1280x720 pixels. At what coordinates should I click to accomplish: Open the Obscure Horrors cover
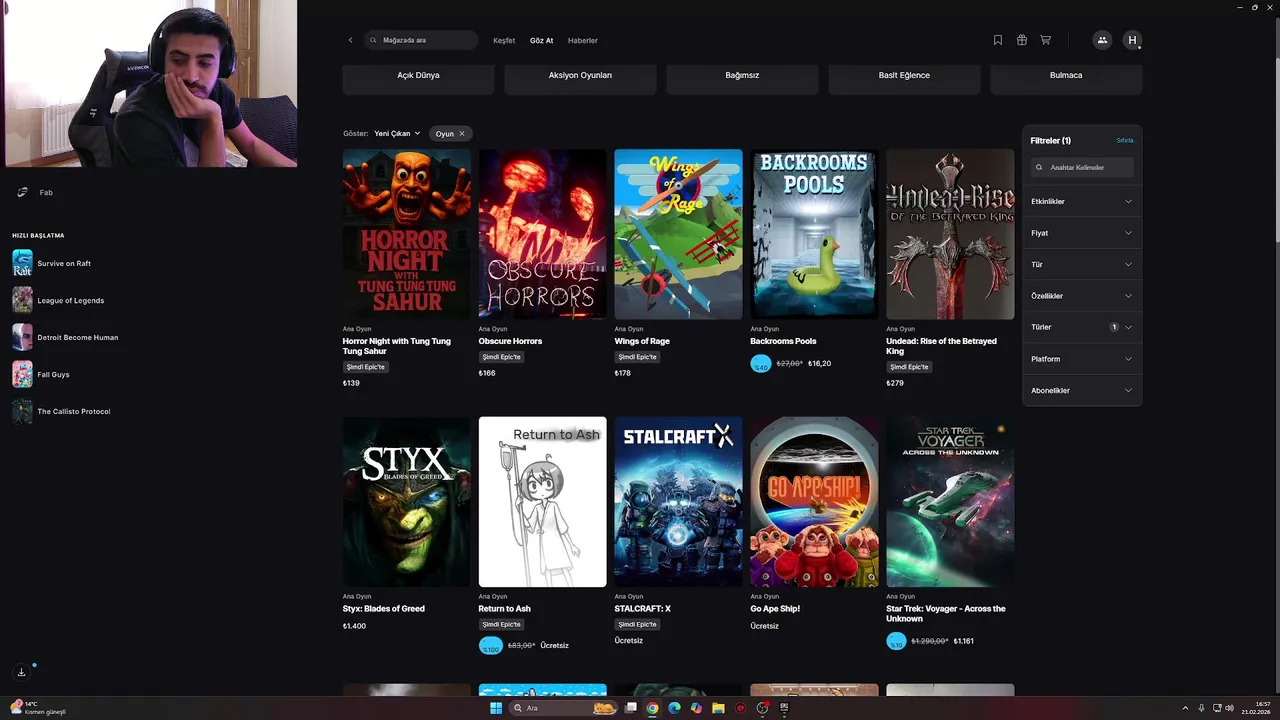542,234
